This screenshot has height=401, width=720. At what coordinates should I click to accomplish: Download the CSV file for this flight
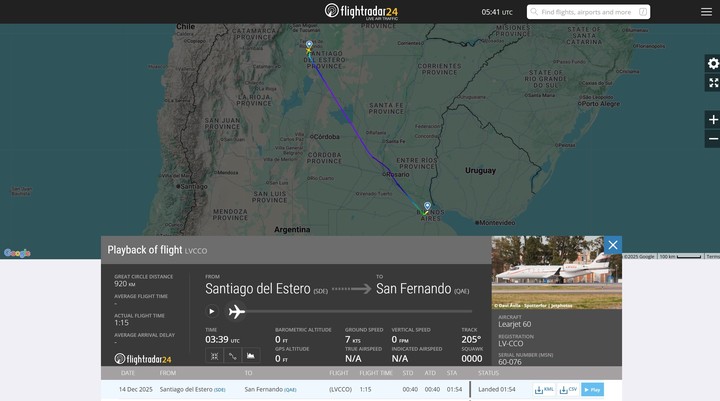(x=568, y=390)
